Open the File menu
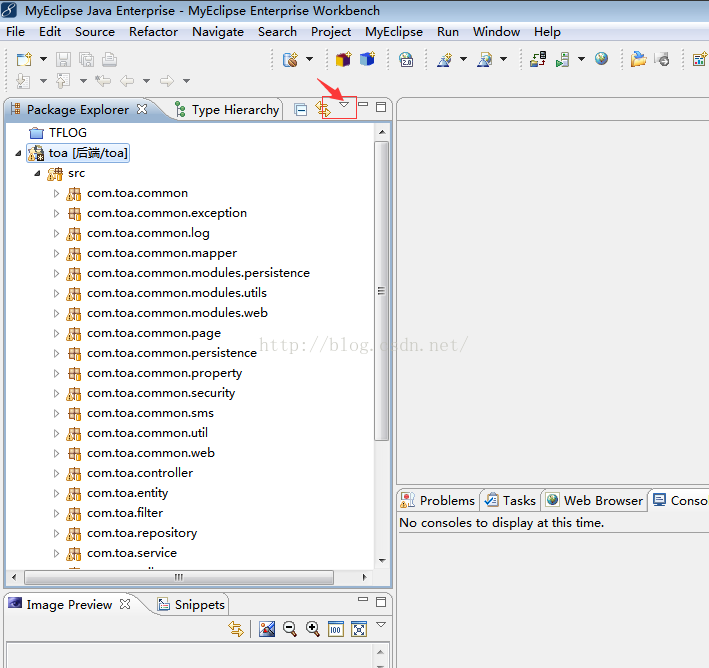The image size is (709, 668). point(15,32)
